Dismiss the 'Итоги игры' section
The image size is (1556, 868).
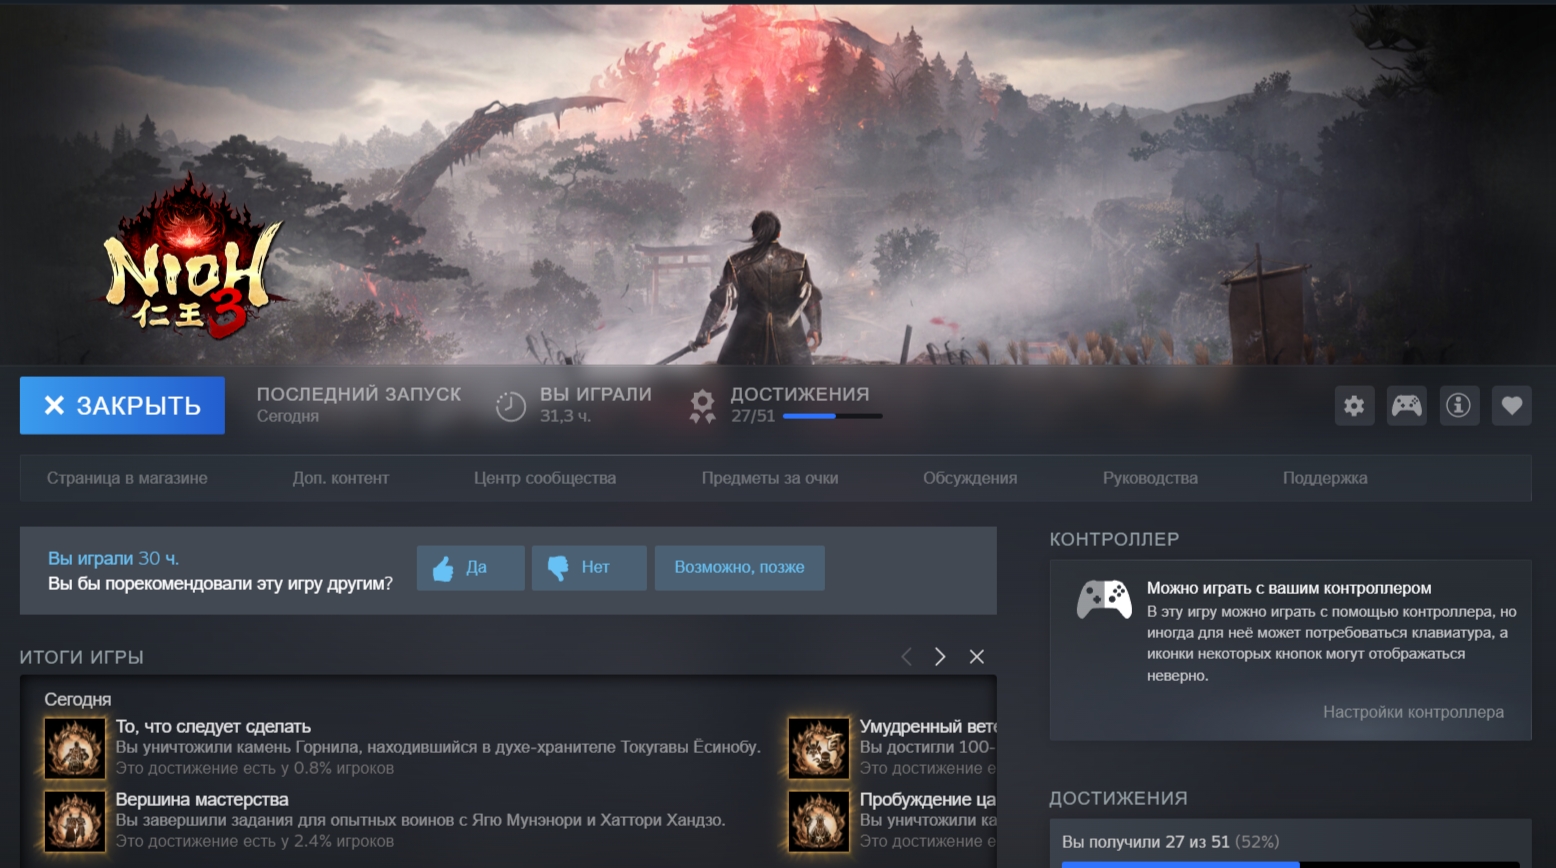click(977, 657)
